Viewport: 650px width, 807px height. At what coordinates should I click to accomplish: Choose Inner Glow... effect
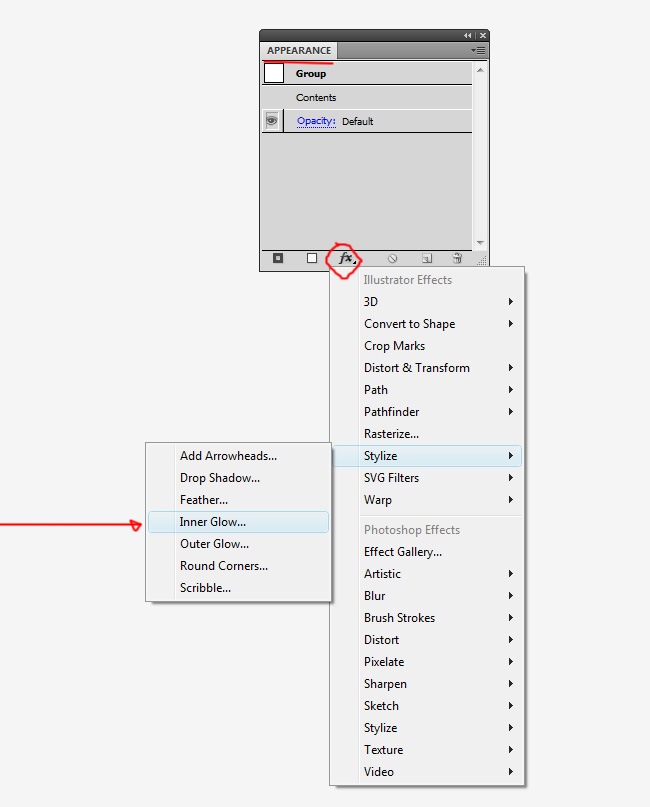point(238,522)
